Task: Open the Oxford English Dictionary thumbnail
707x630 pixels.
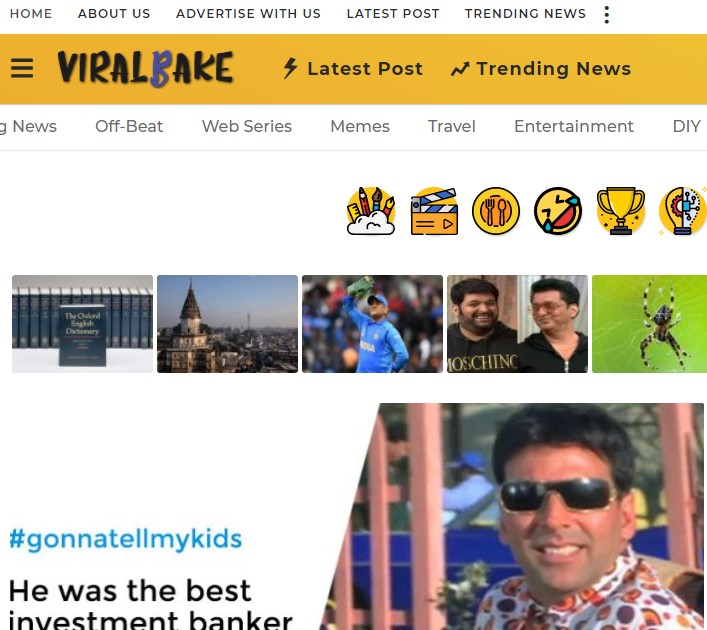Action: pos(83,324)
